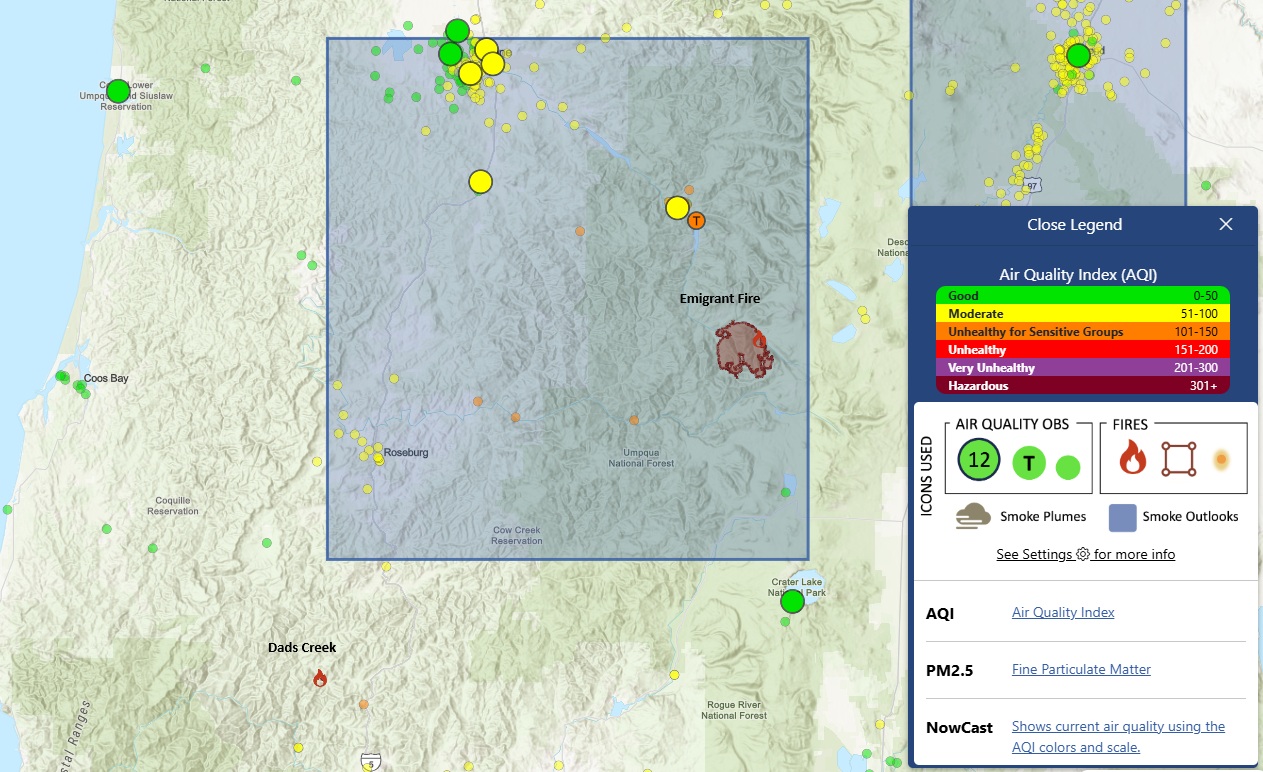Click the Close Legend header text
Screen dimensions: 1263x772
pos(1074,225)
